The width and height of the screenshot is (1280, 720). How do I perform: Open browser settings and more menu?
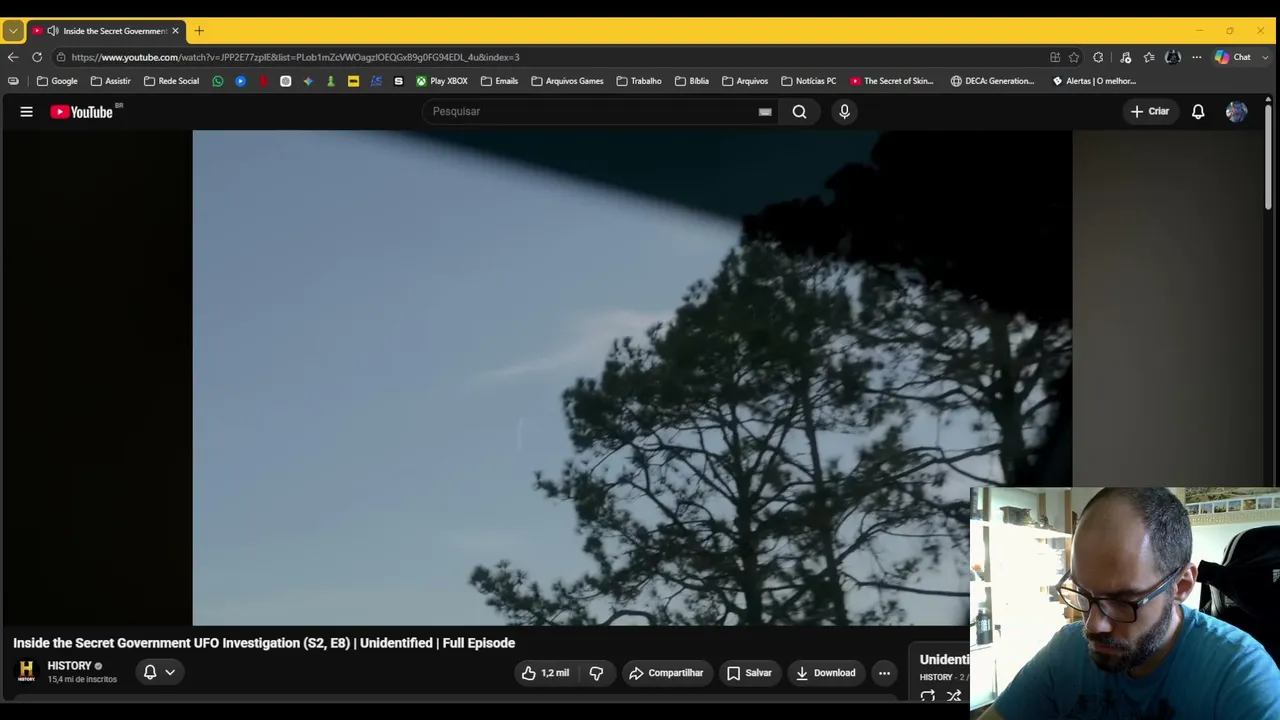(1197, 57)
